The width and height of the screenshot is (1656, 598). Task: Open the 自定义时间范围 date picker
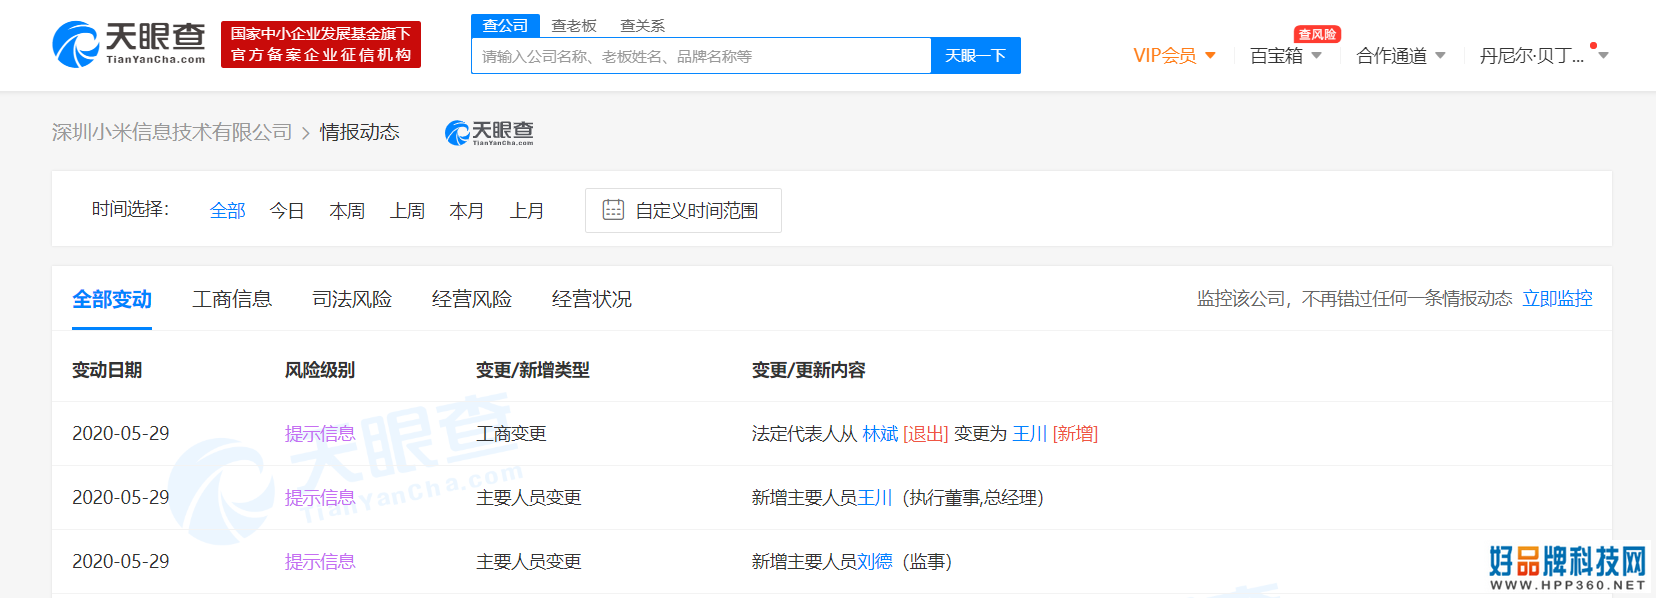pos(683,210)
